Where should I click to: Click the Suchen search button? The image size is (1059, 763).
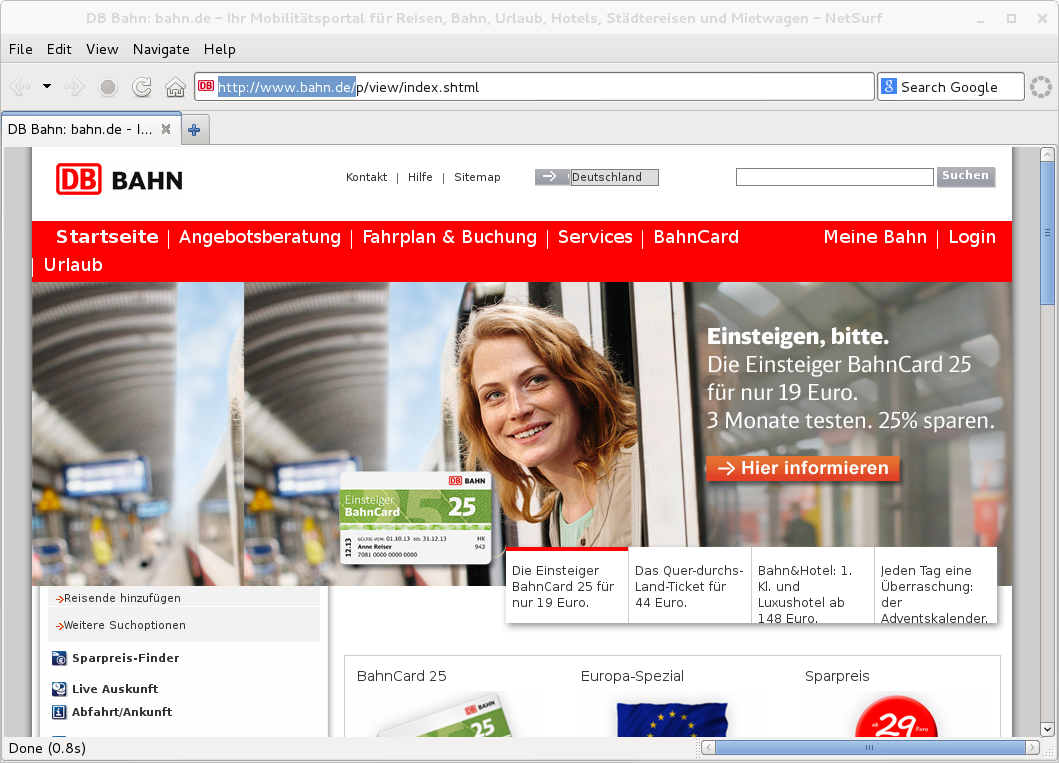coord(965,176)
